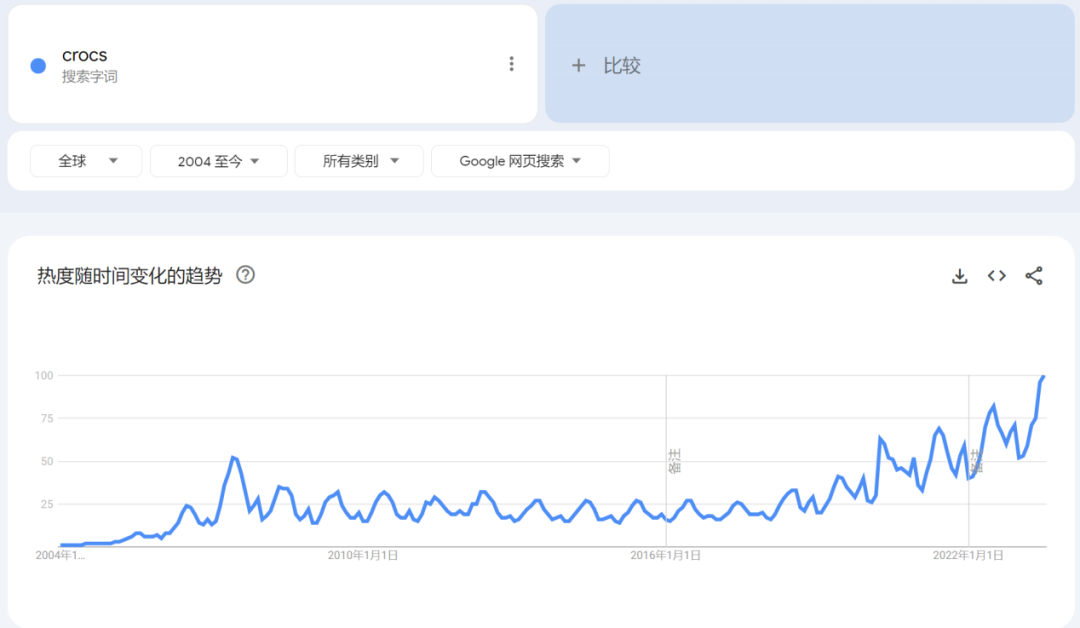The image size is (1080, 628).
Task: Click the 搜索字词 label under crocs
Action: [84, 74]
